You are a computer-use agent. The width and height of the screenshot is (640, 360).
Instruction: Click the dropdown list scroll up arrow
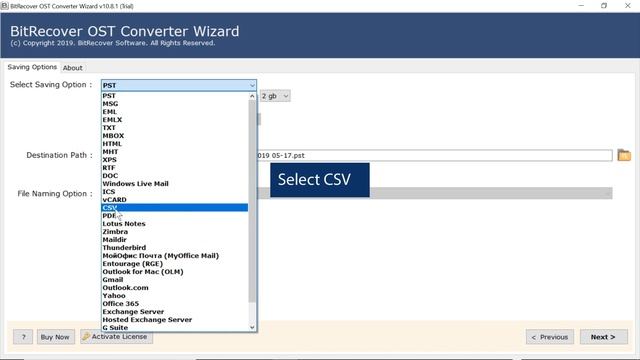point(252,96)
